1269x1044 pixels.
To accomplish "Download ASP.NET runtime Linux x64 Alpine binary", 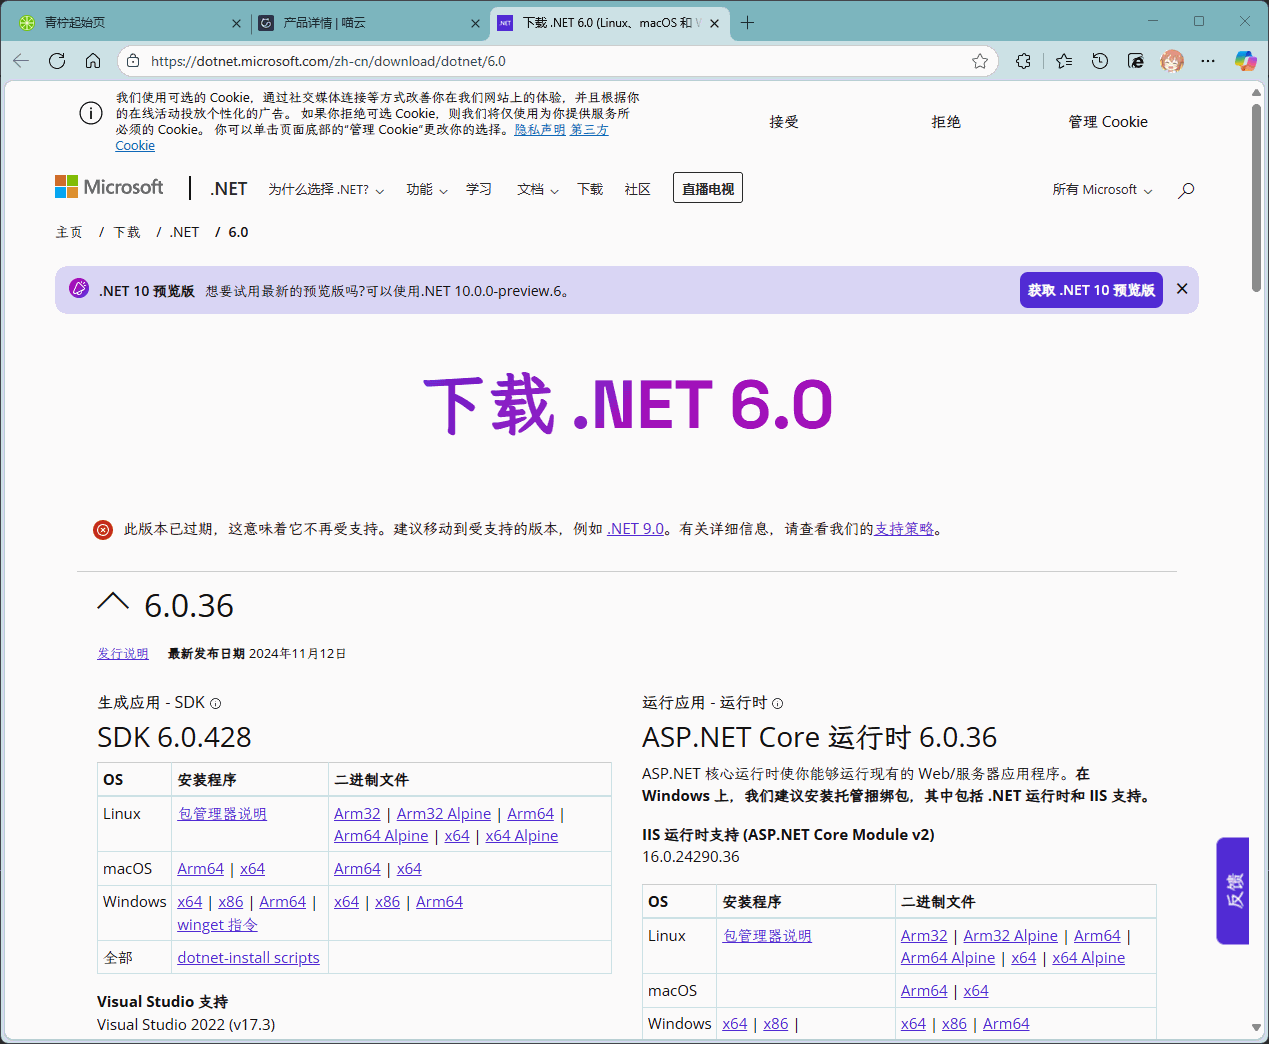I will point(1088,958).
